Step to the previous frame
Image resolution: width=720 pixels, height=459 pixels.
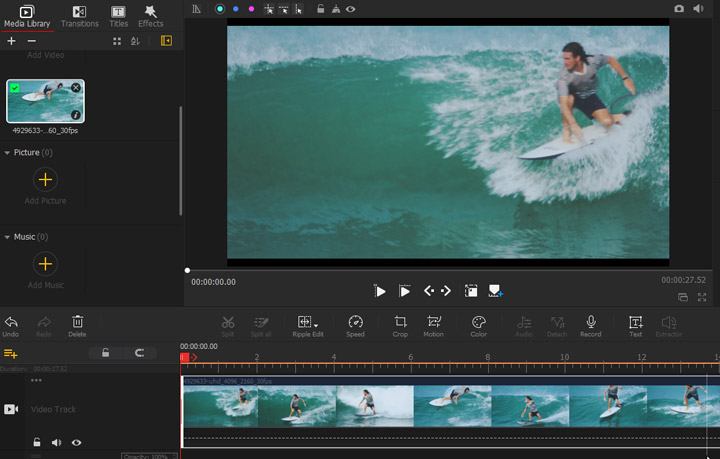point(429,291)
